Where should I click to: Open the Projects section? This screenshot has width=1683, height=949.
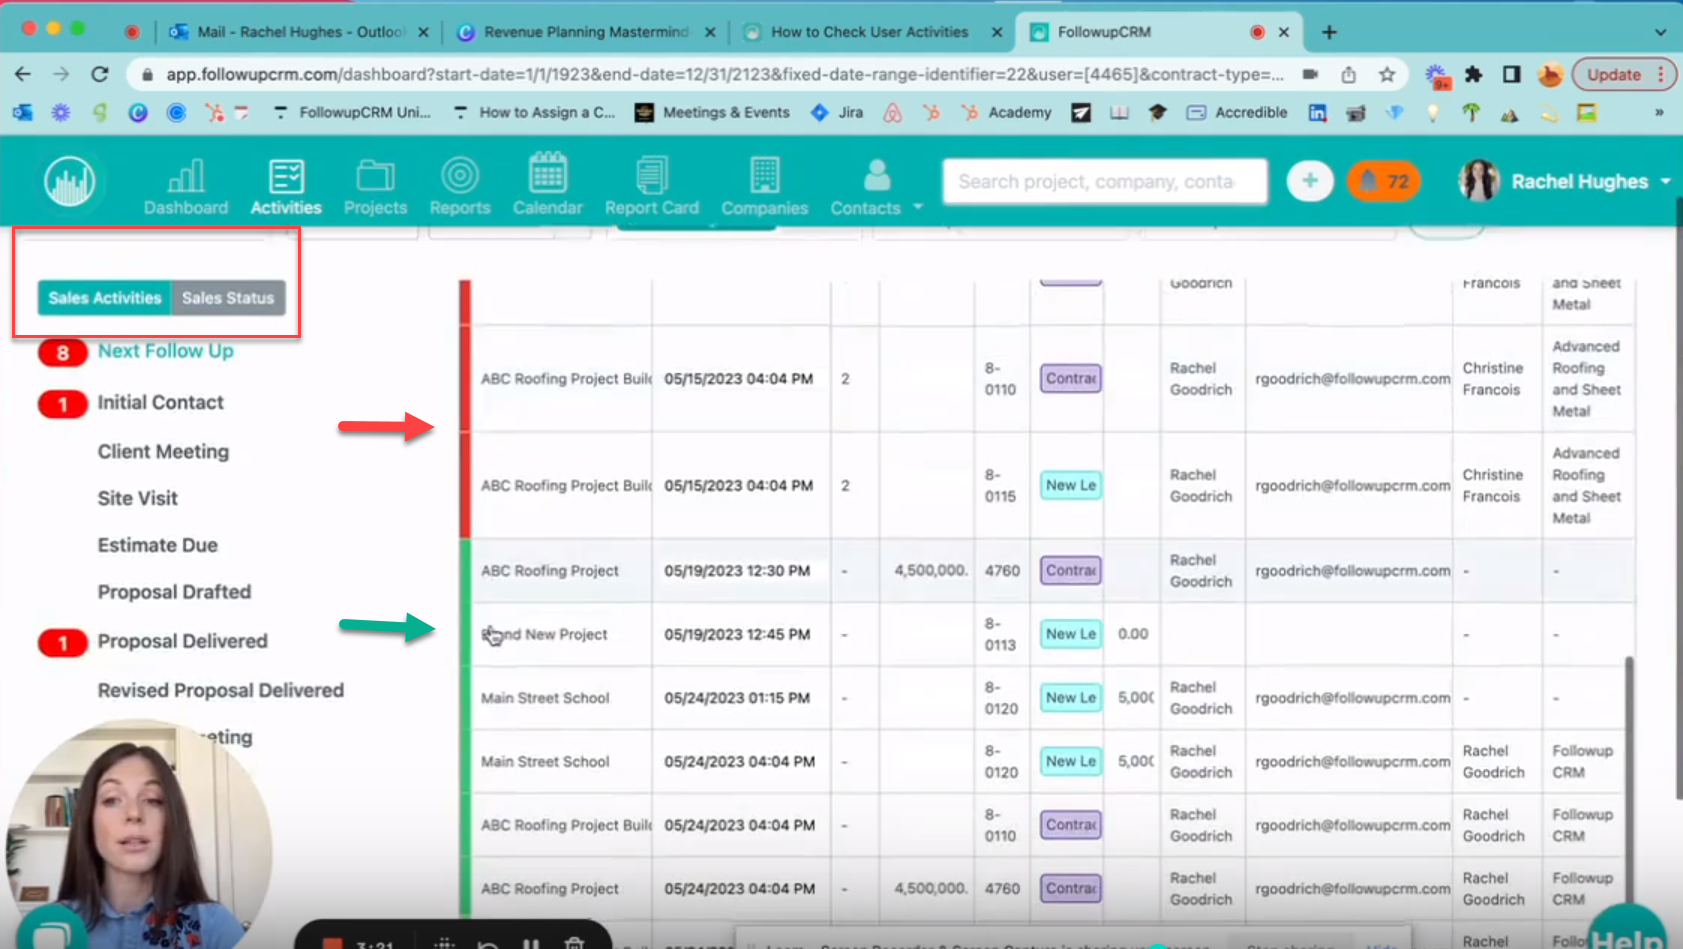tap(375, 185)
